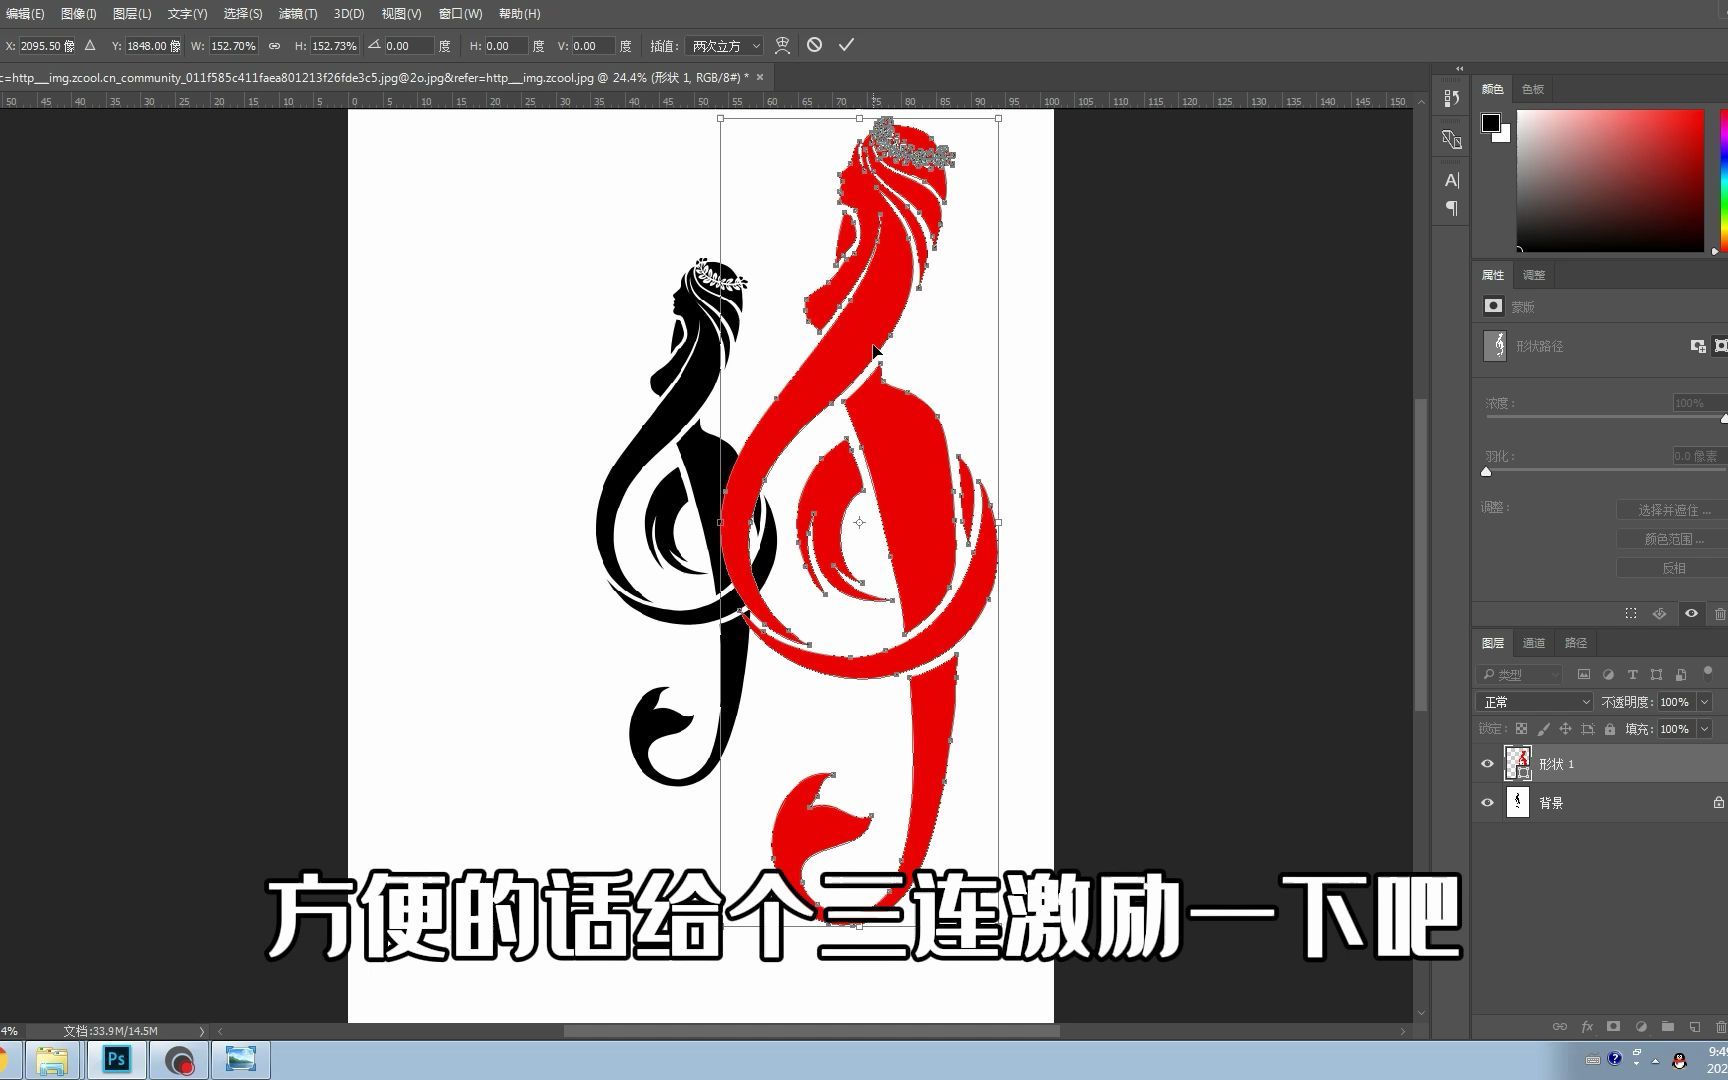1728x1080 pixels.
Task: Delete layer using the trash icon
Action: click(1721, 1026)
